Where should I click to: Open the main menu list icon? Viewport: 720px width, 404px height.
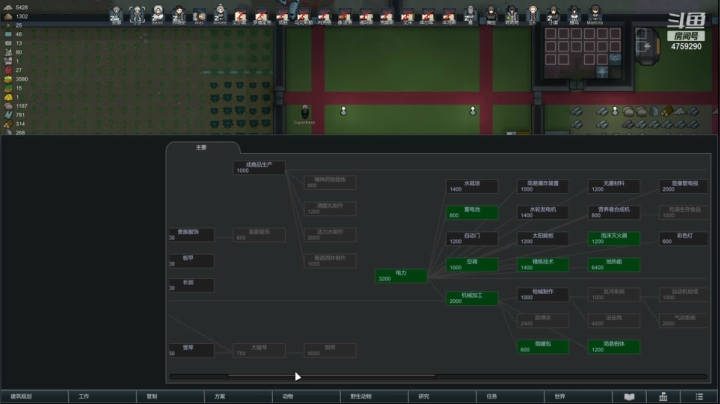(699, 397)
